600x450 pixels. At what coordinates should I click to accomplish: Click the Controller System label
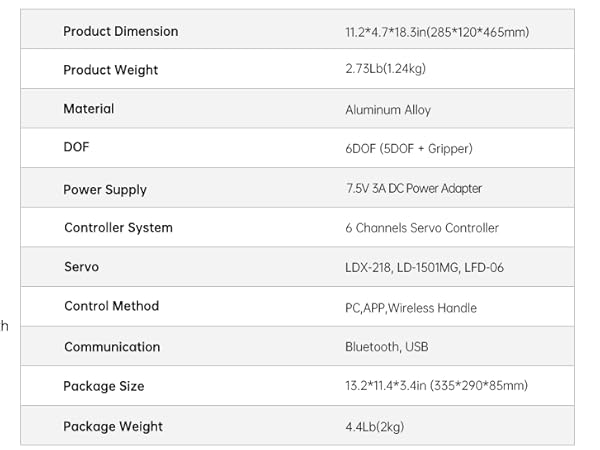118,228
